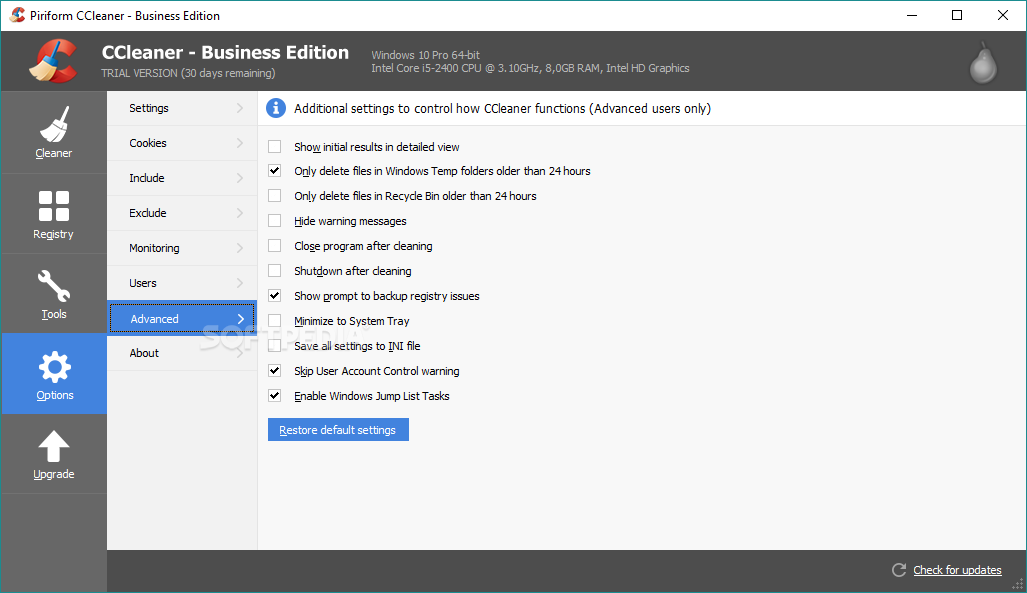The height and width of the screenshot is (593, 1027).
Task: Expand the Include chevron arrow
Action: (240, 178)
